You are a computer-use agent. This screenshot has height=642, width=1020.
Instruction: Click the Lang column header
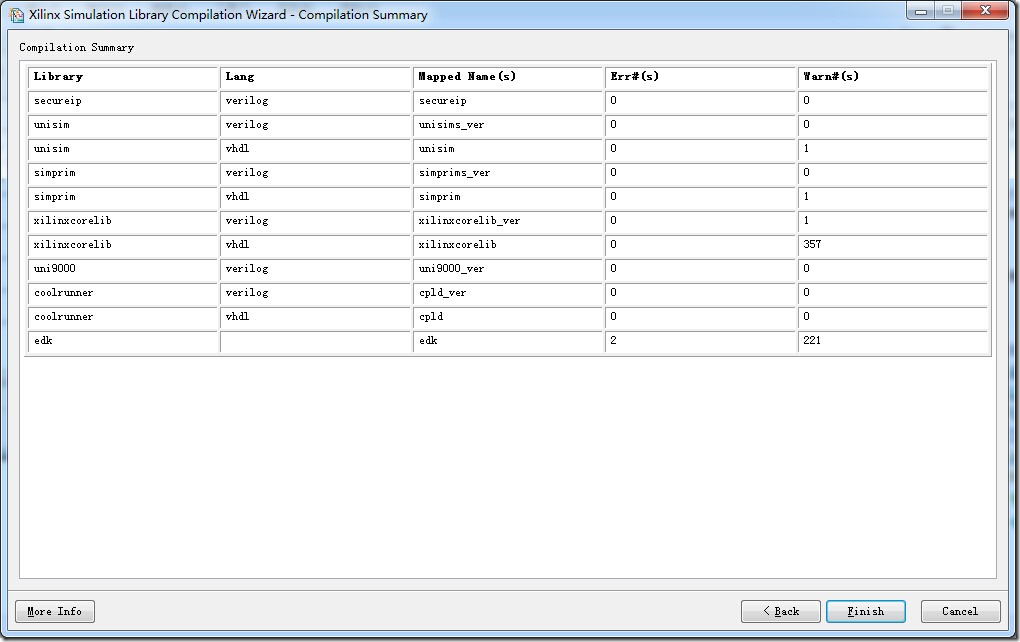(x=315, y=77)
